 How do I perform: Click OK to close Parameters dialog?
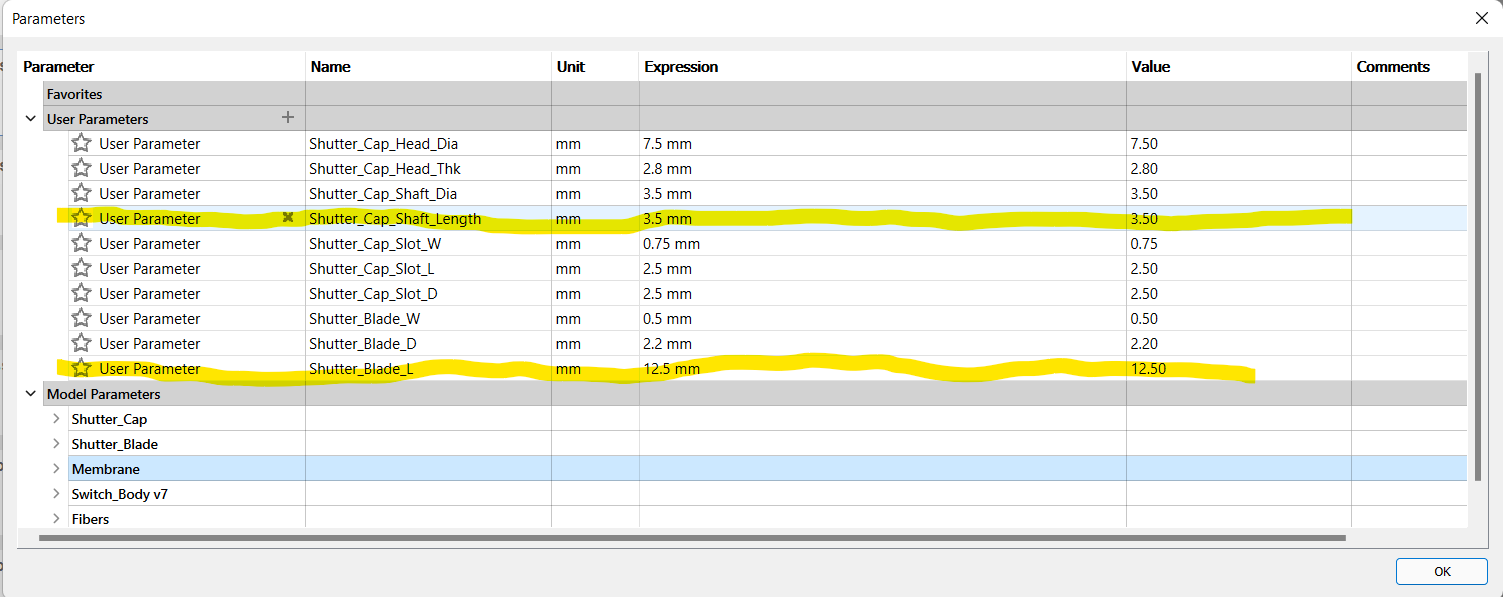point(1441,571)
